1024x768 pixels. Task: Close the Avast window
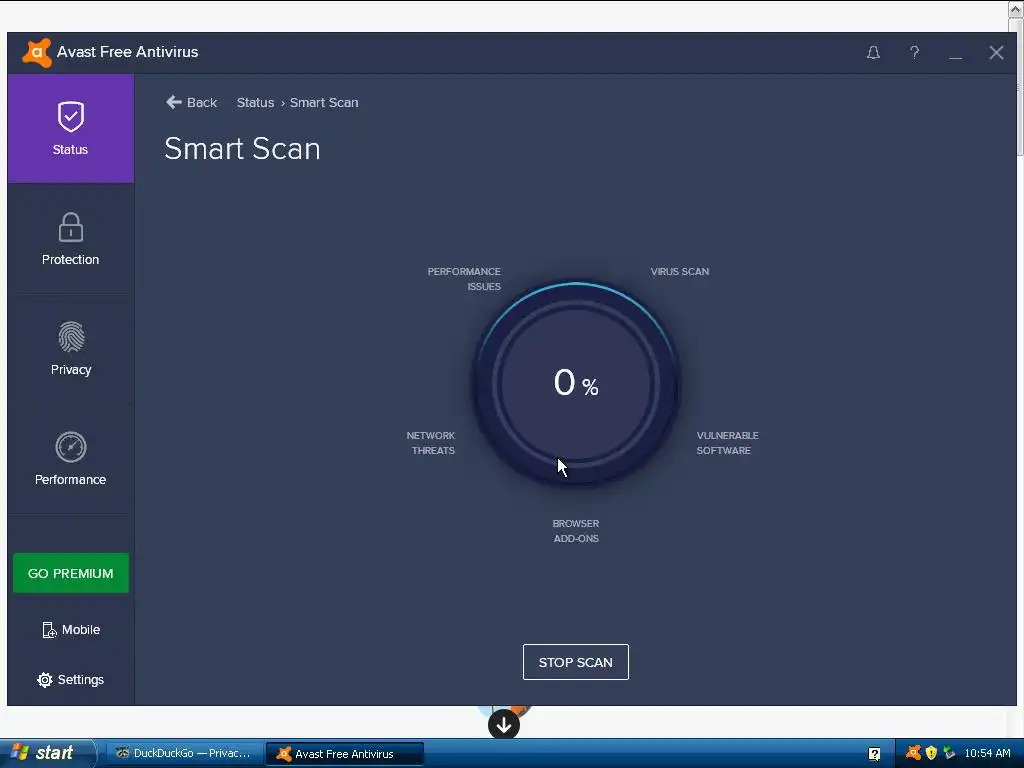pos(996,52)
